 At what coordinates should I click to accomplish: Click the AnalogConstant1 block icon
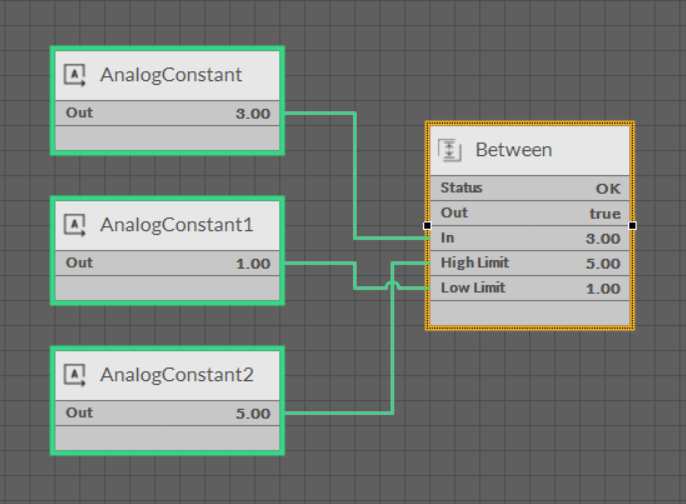click(75, 225)
